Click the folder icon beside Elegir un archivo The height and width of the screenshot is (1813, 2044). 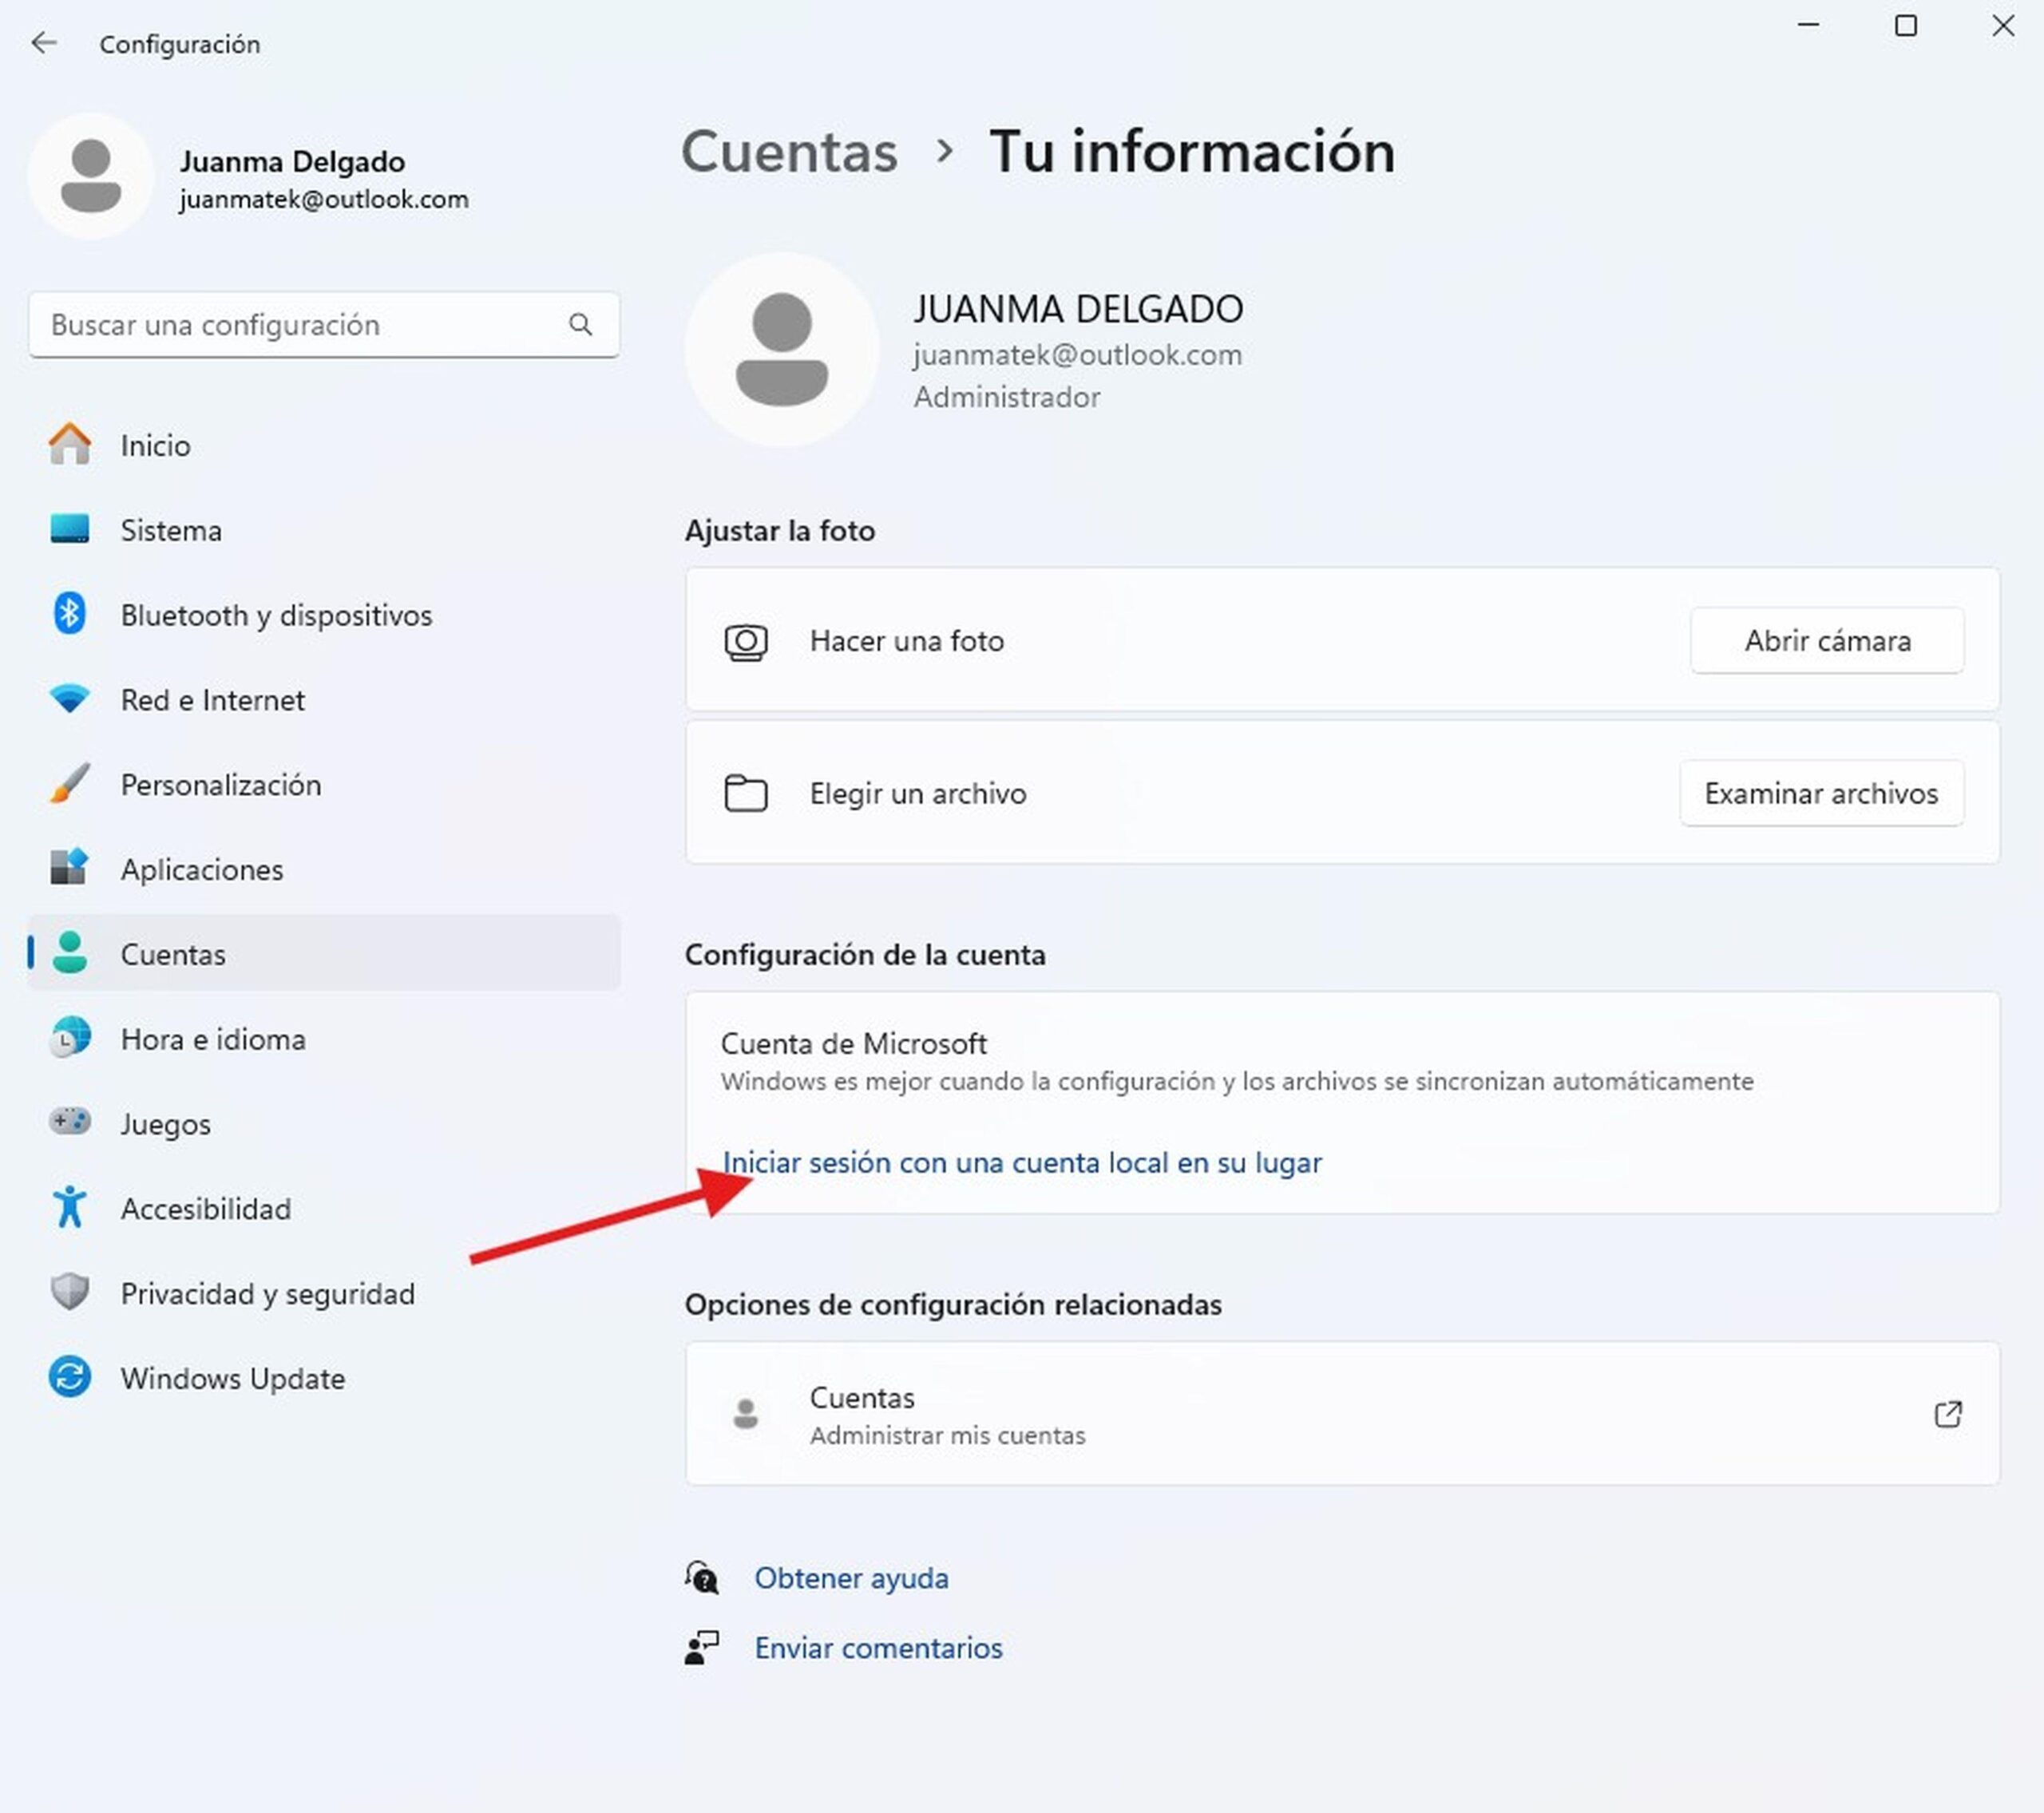click(x=746, y=793)
